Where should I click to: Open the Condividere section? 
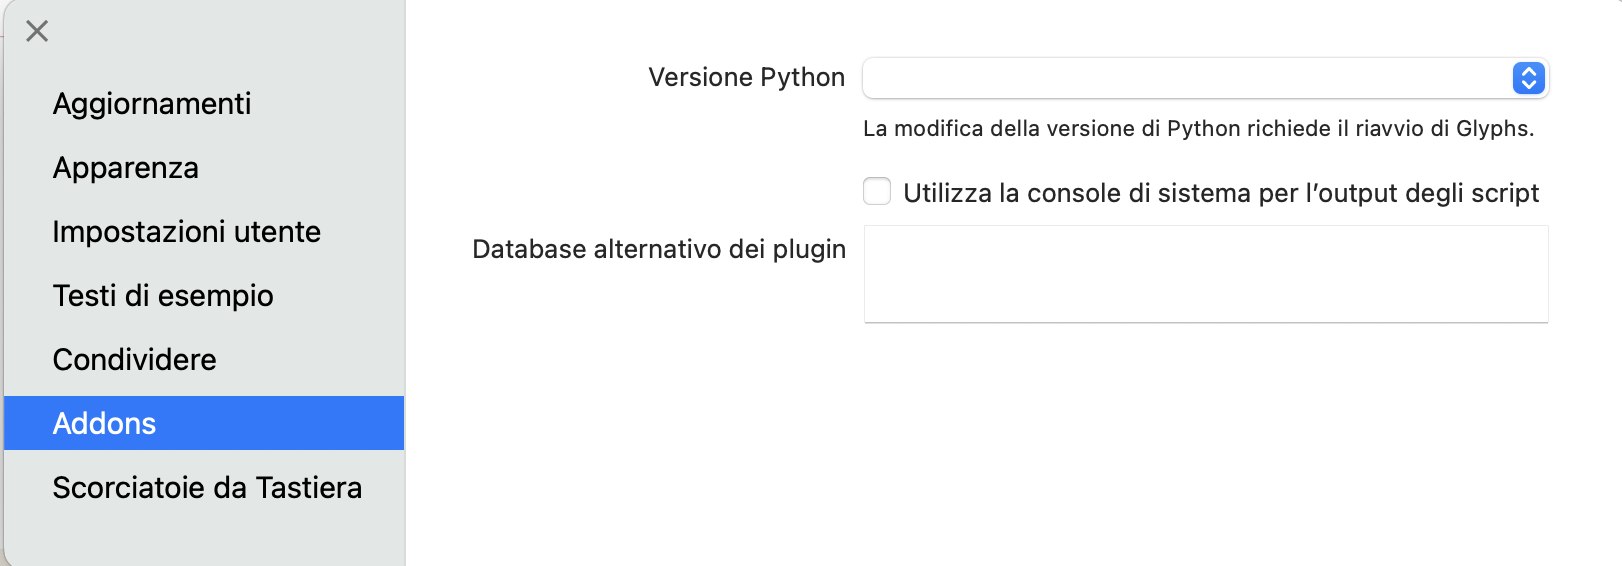pos(135,360)
